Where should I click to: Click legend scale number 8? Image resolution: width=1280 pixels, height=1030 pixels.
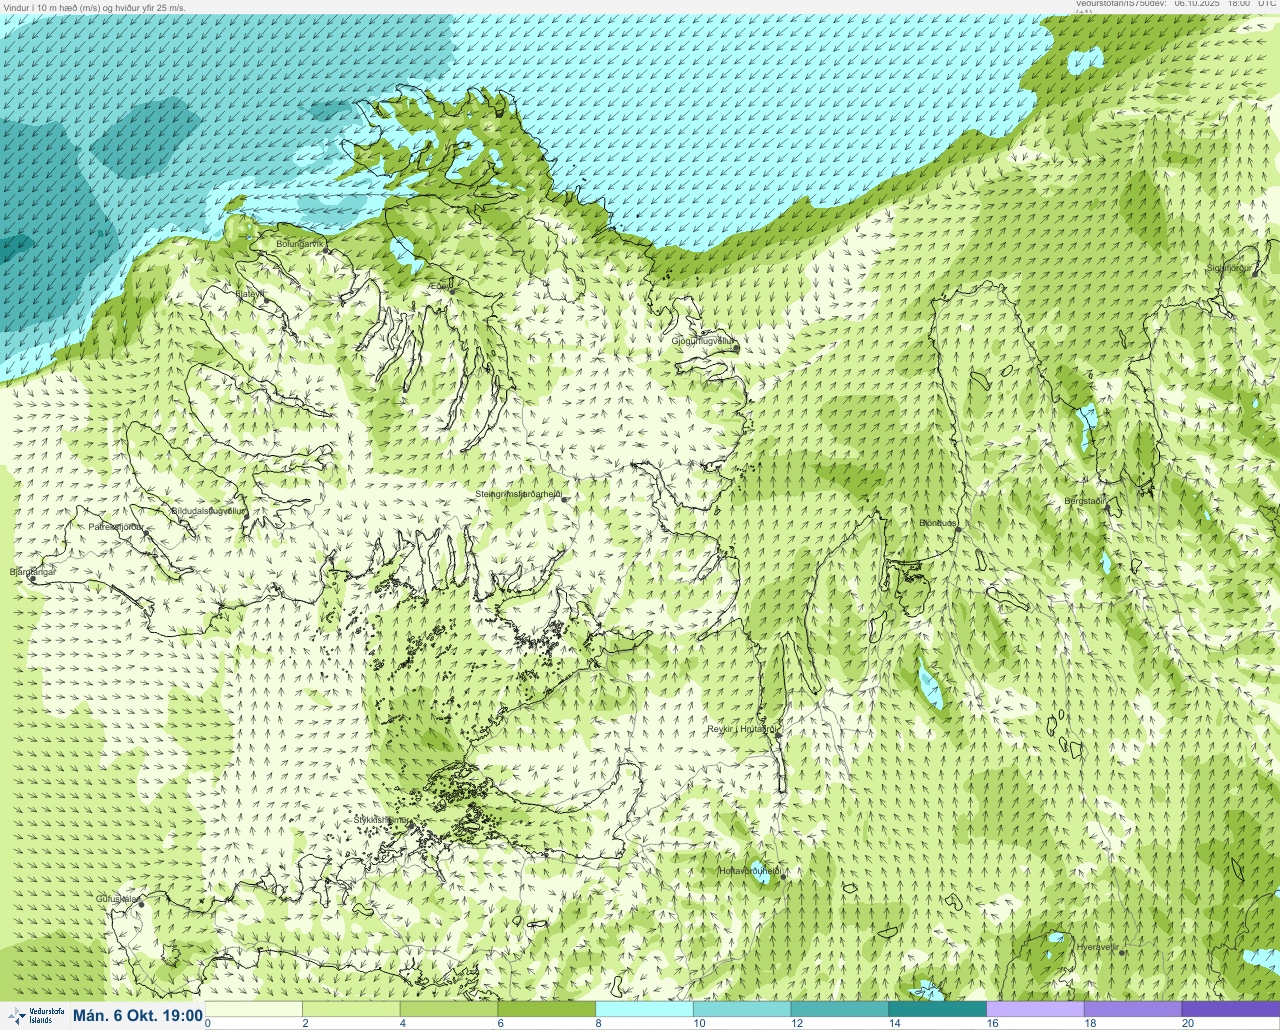[597, 1023]
